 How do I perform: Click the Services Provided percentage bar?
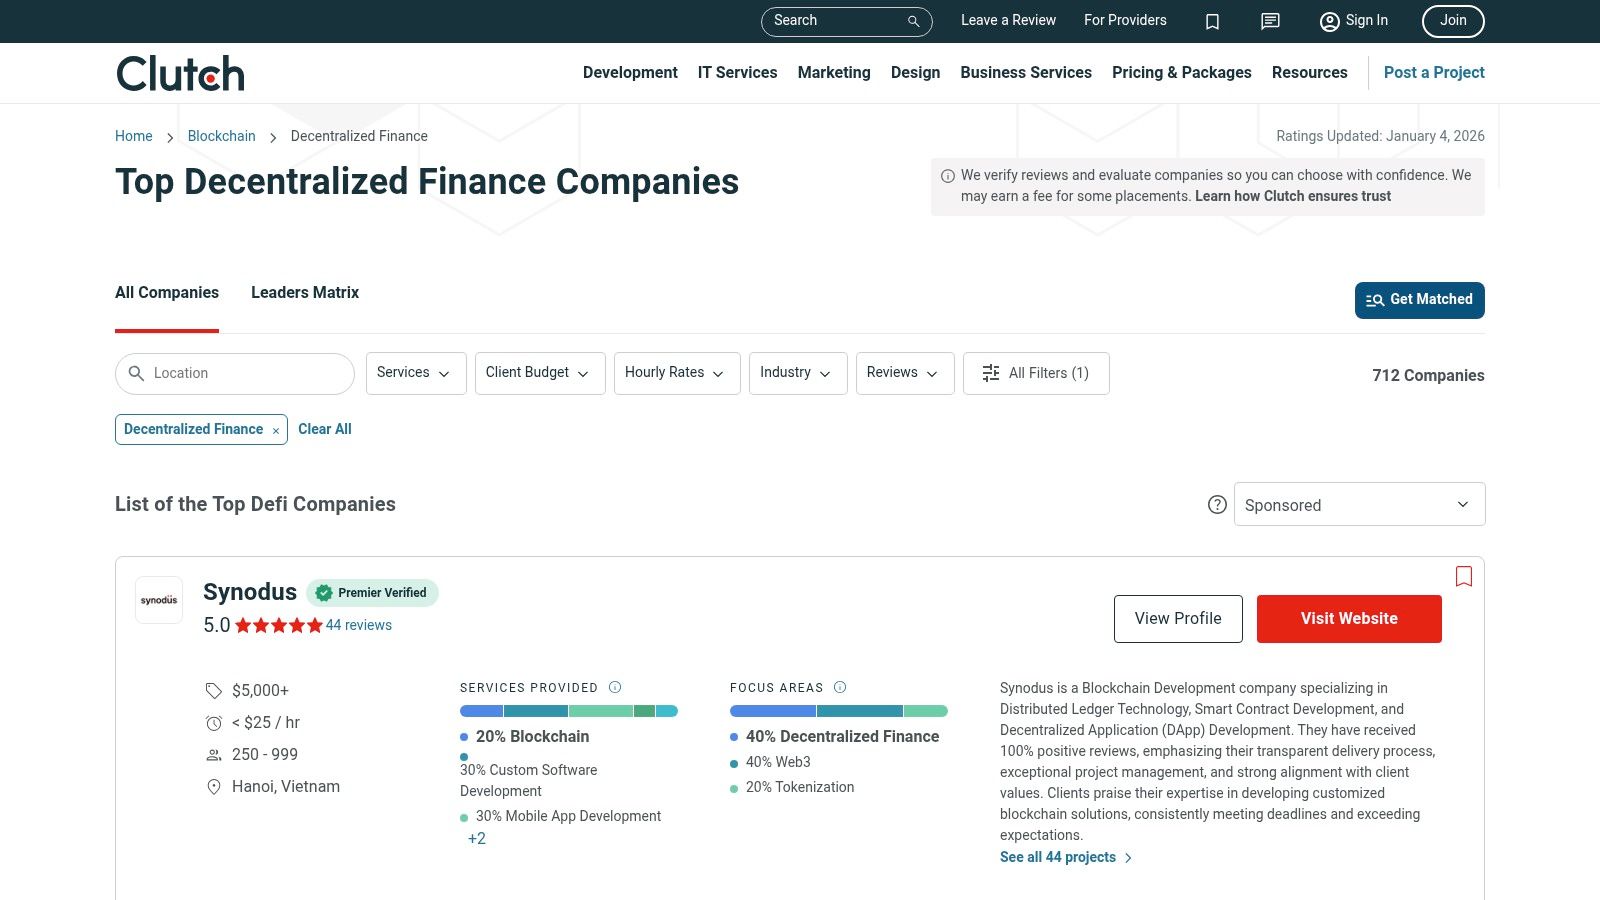(x=569, y=711)
